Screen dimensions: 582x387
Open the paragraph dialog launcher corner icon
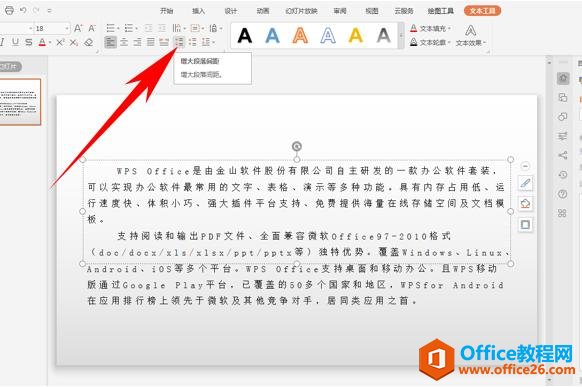pyautogui.click(x=223, y=50)
